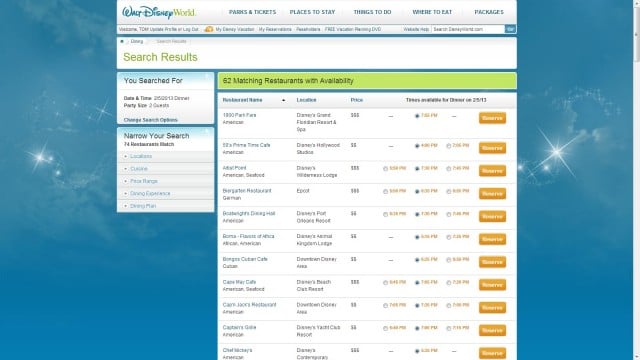The height and width of the screenshot is (360, 640).
Task: Collapse the You Searched For panel
Action: (x=207, y=76)
